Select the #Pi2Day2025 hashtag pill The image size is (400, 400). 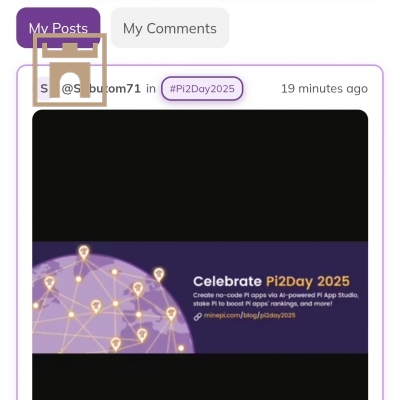[202, 89]
